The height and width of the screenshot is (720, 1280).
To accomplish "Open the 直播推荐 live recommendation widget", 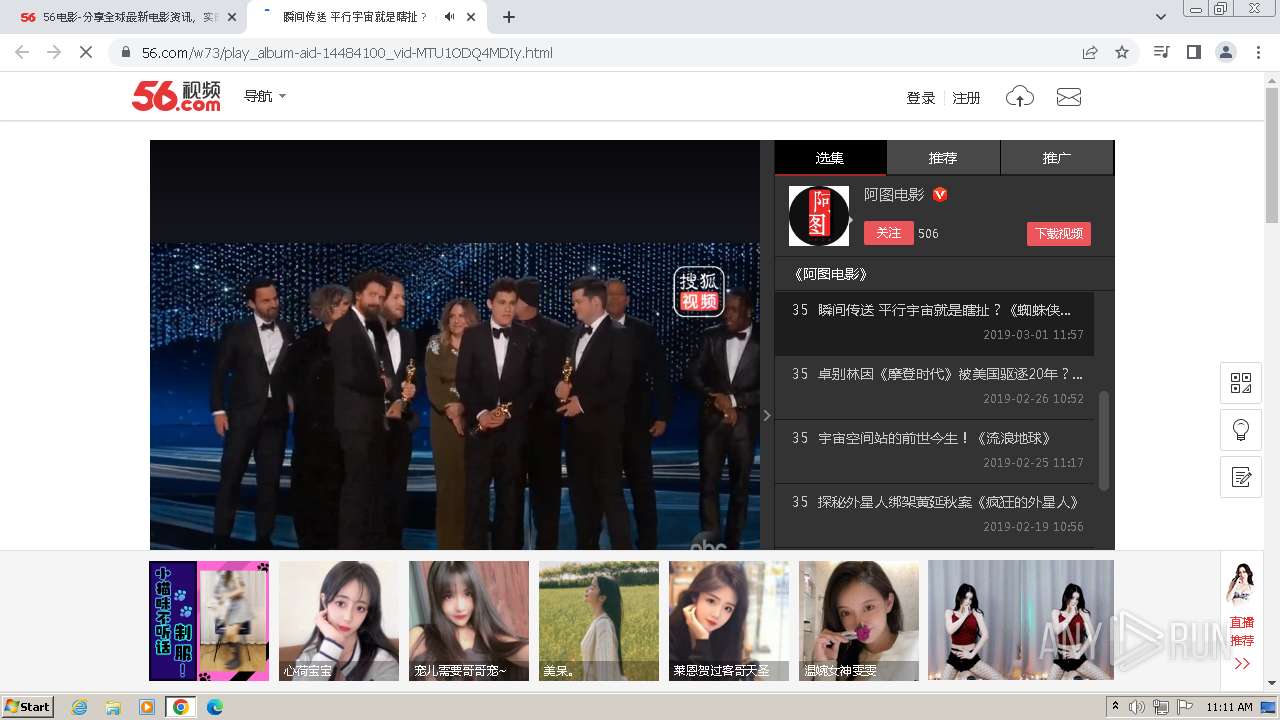I will (x=1241, y=620).
